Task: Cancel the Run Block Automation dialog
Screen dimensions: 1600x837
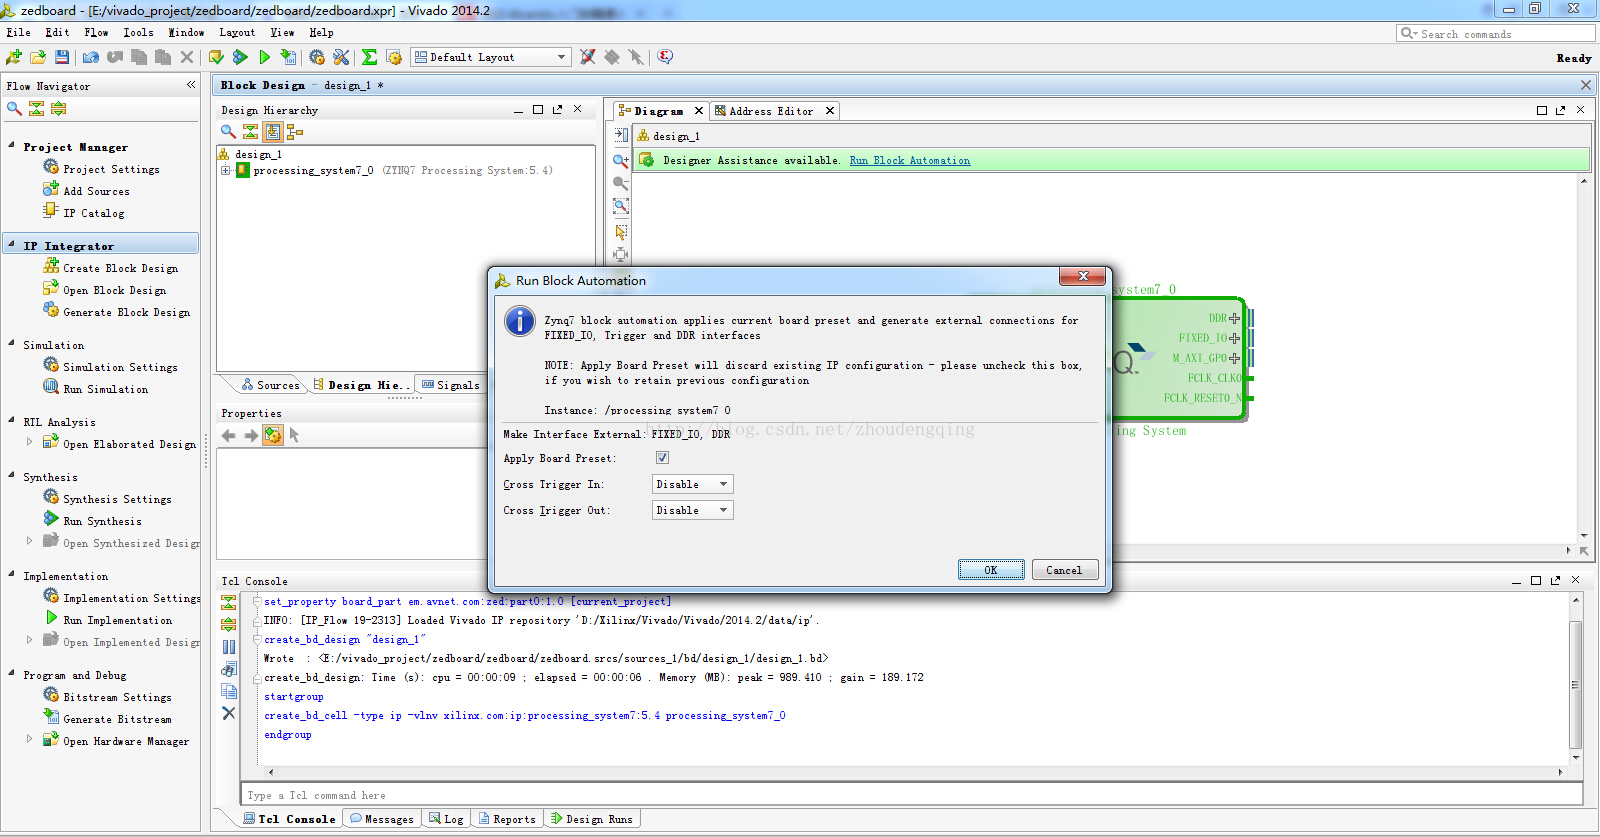Action: point(1064,570)
